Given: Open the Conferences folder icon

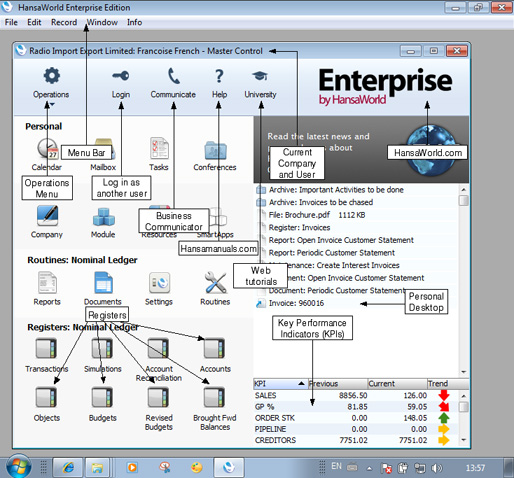Looking at the screenshot, I should [x=215, y=150].
